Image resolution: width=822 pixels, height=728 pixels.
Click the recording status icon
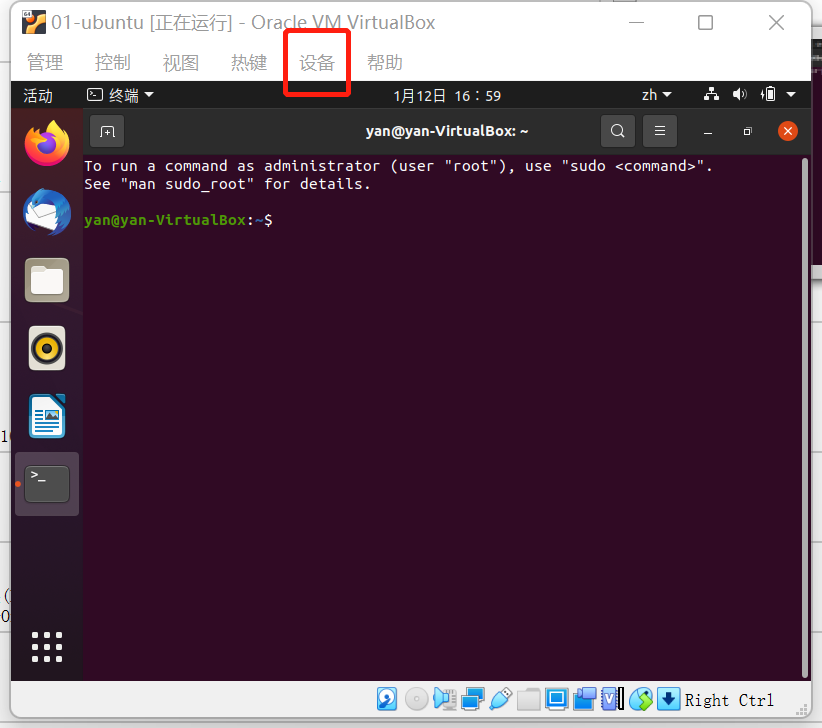coord(585,699)
